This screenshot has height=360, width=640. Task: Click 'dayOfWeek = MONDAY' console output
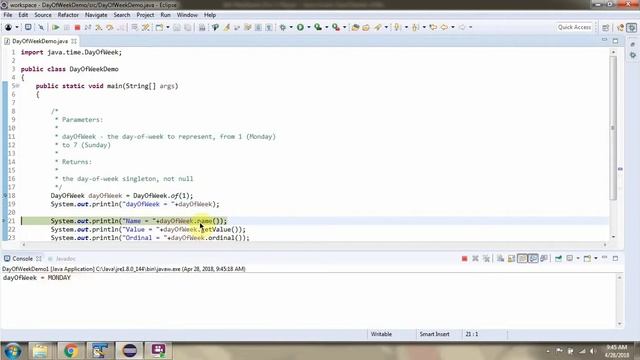(37, 278)
